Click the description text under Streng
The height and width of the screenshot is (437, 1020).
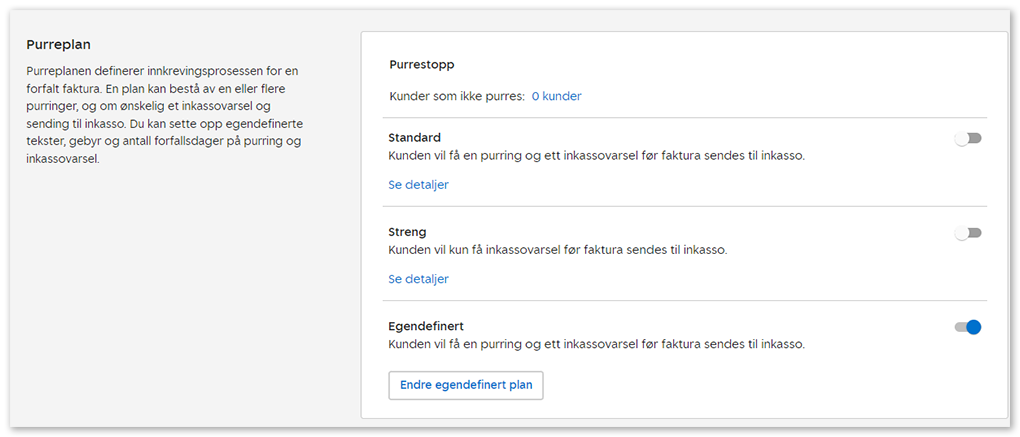coord(557,250)
